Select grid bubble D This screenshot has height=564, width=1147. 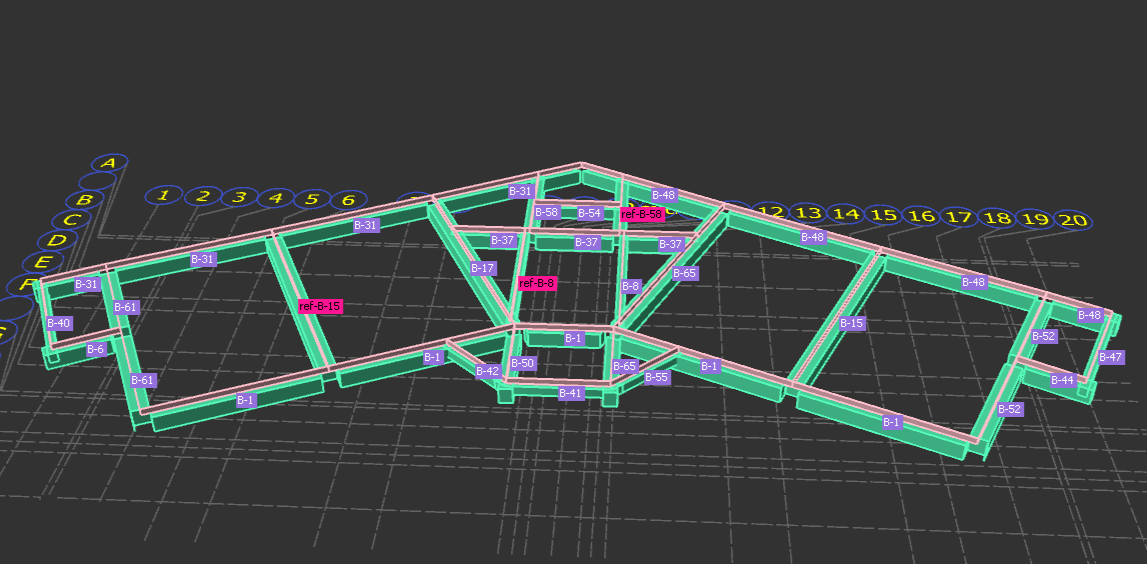(57, 240)
